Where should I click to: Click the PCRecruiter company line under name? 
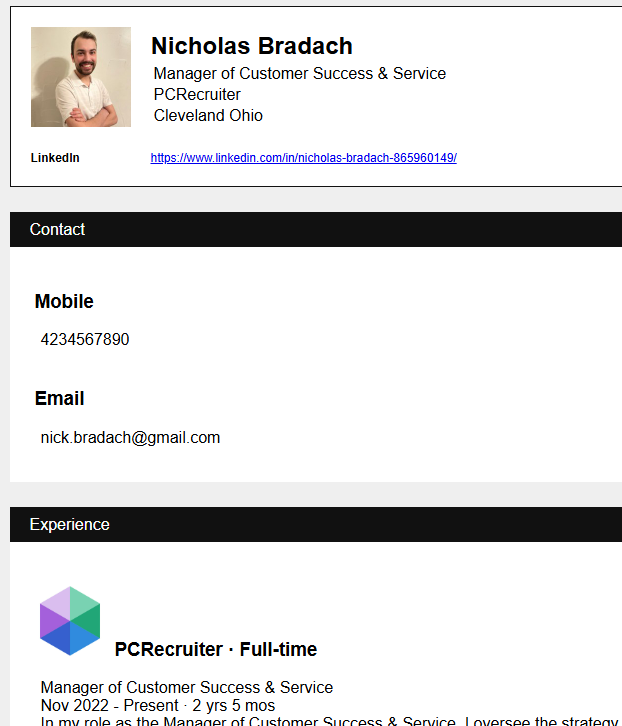coord(197,94)
